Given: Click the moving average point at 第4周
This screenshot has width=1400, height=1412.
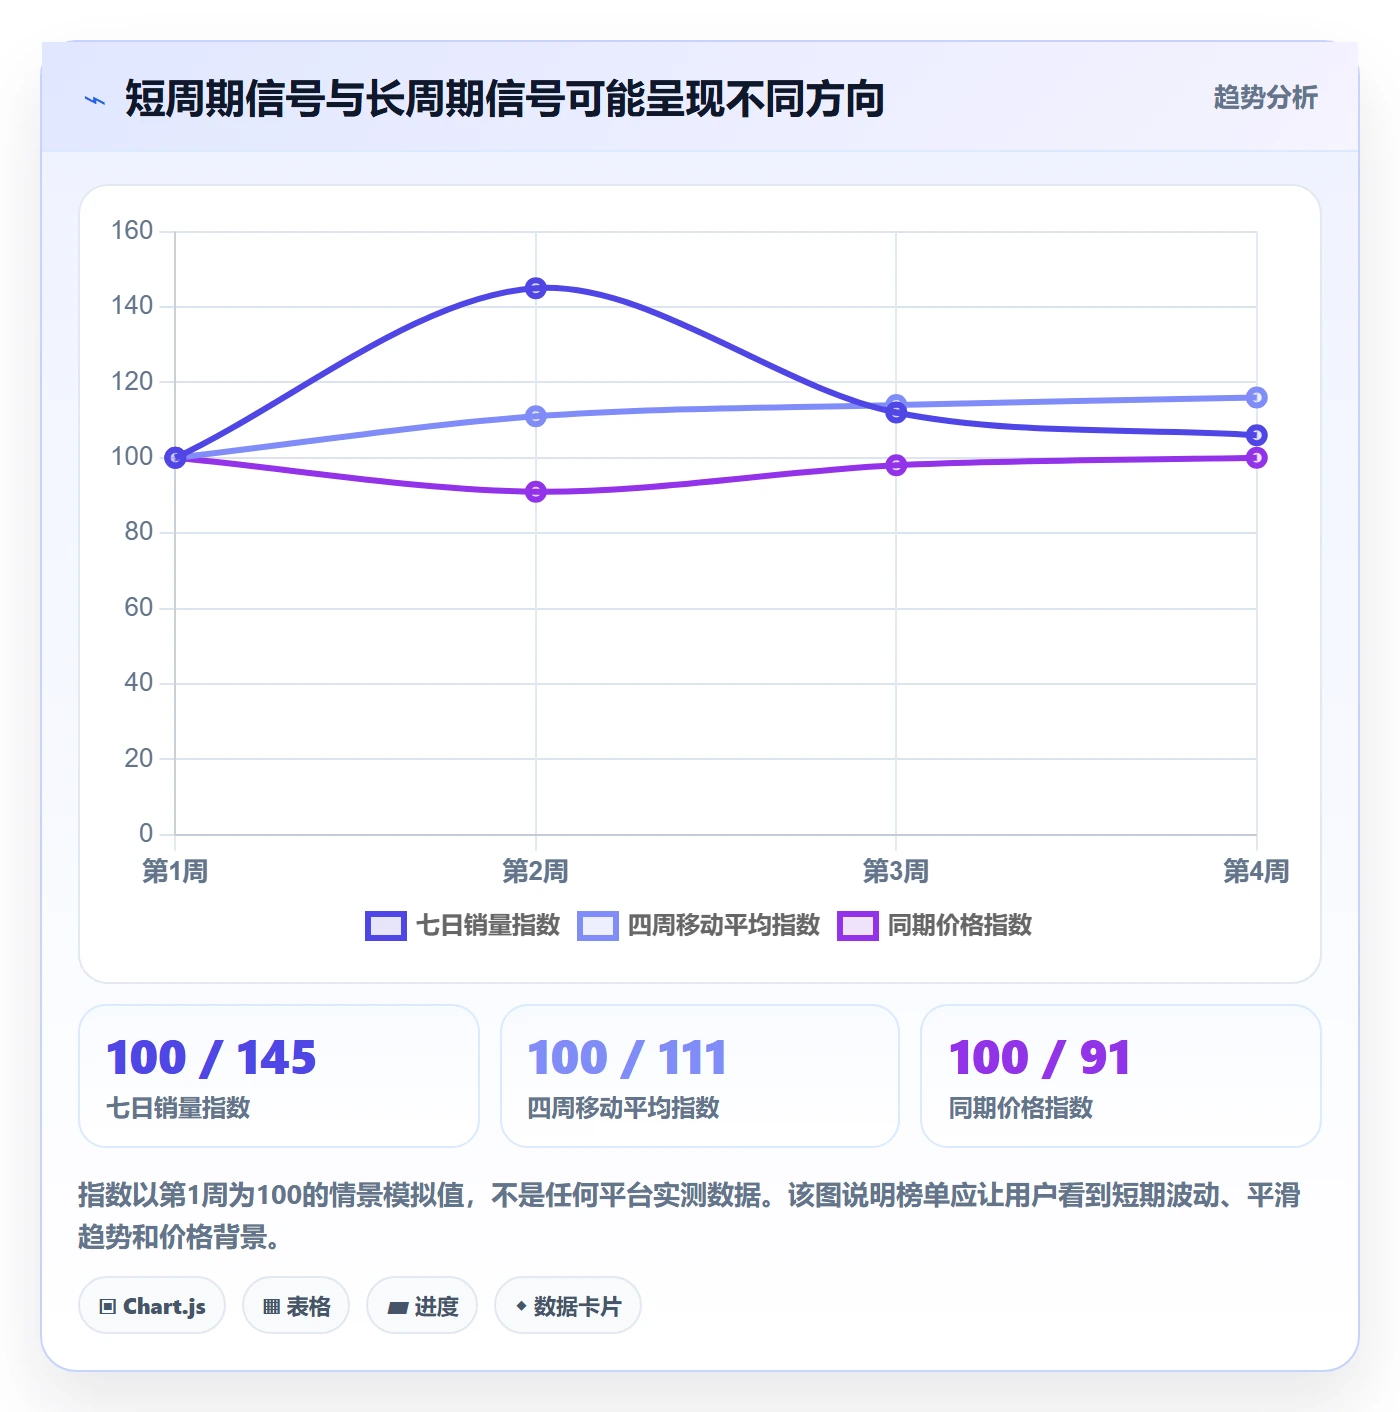Looking at the screenshot, I should pyautogui.click(x=1257, y=398).
